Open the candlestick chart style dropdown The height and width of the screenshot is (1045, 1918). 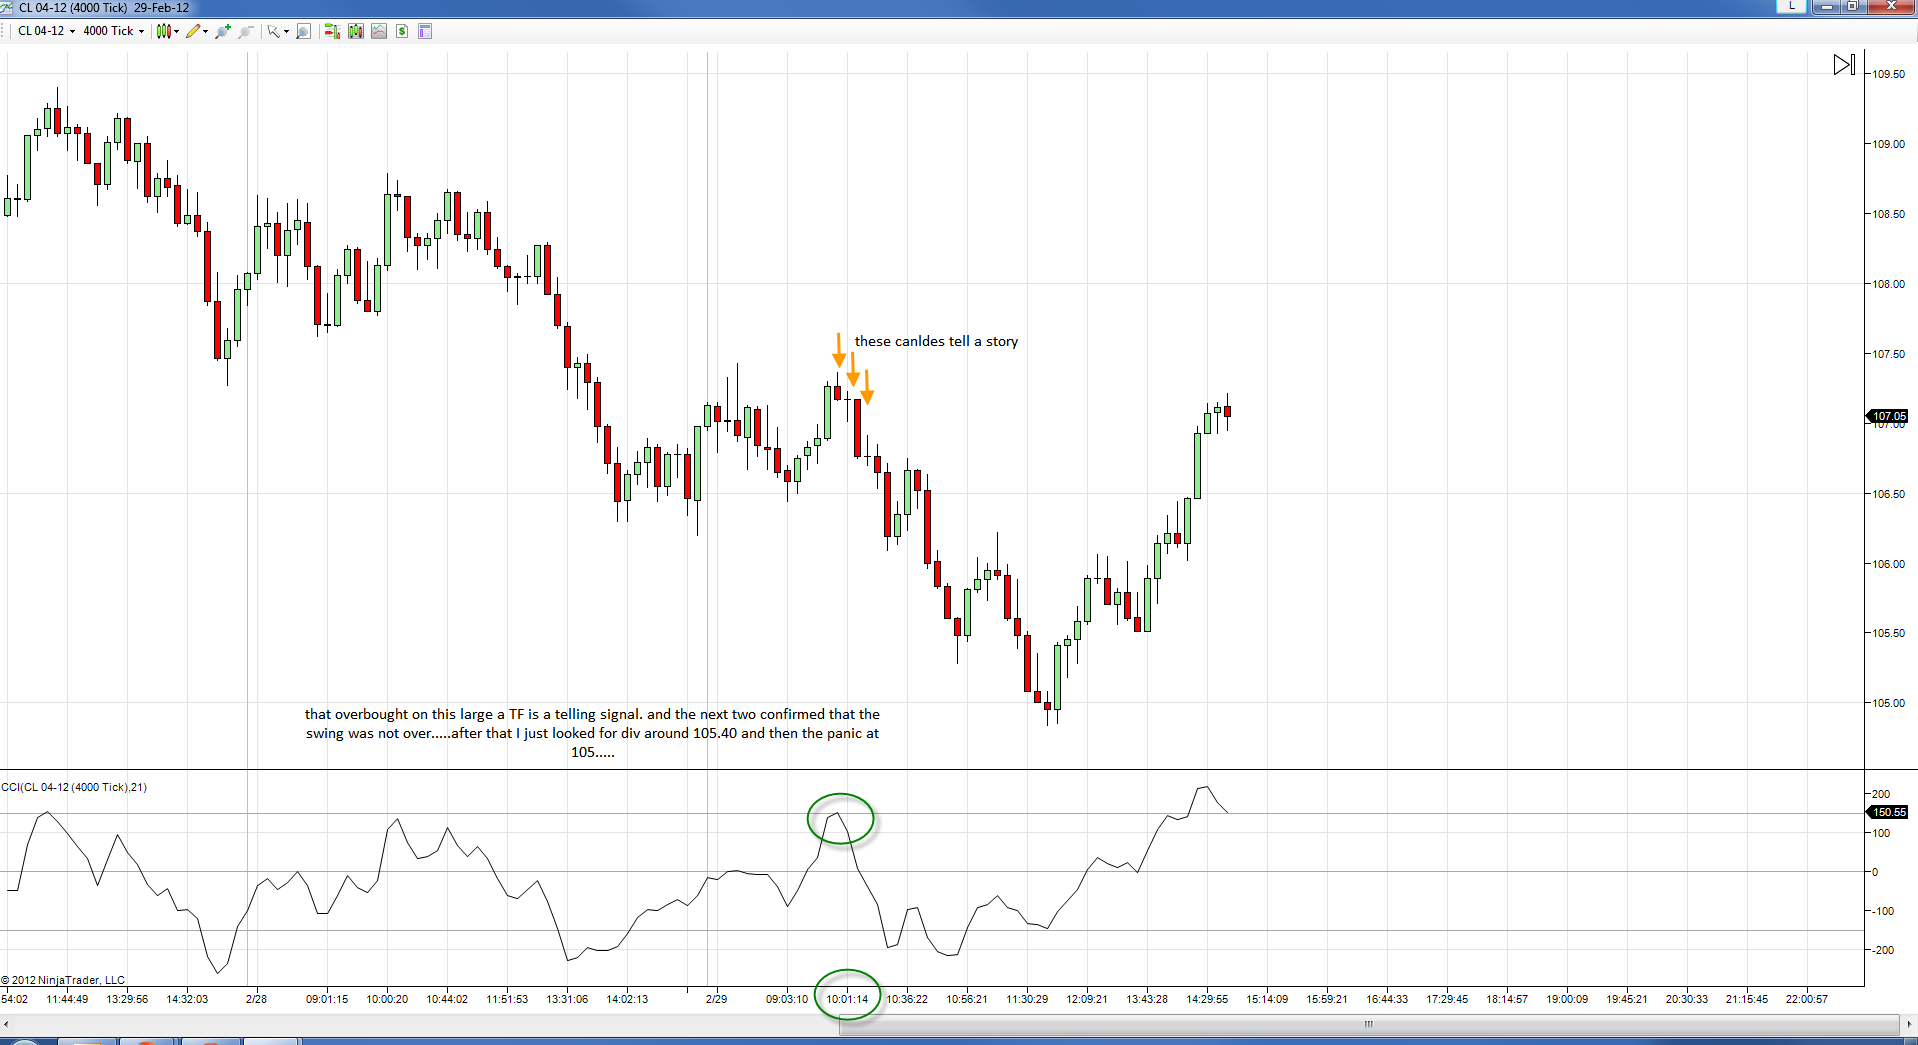click(x=167, y=31)
